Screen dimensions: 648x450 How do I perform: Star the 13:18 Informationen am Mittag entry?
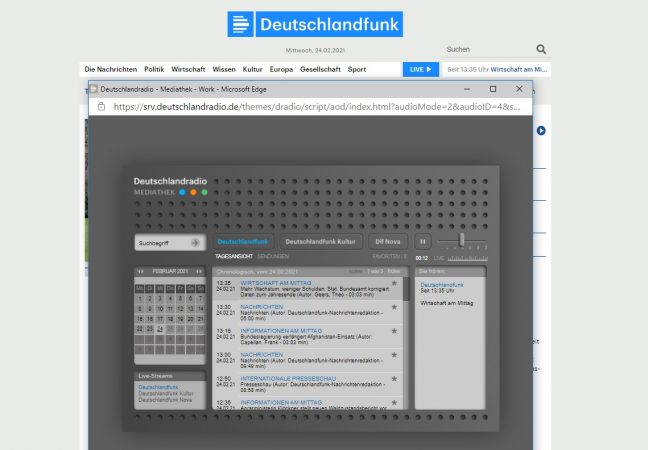394,331
